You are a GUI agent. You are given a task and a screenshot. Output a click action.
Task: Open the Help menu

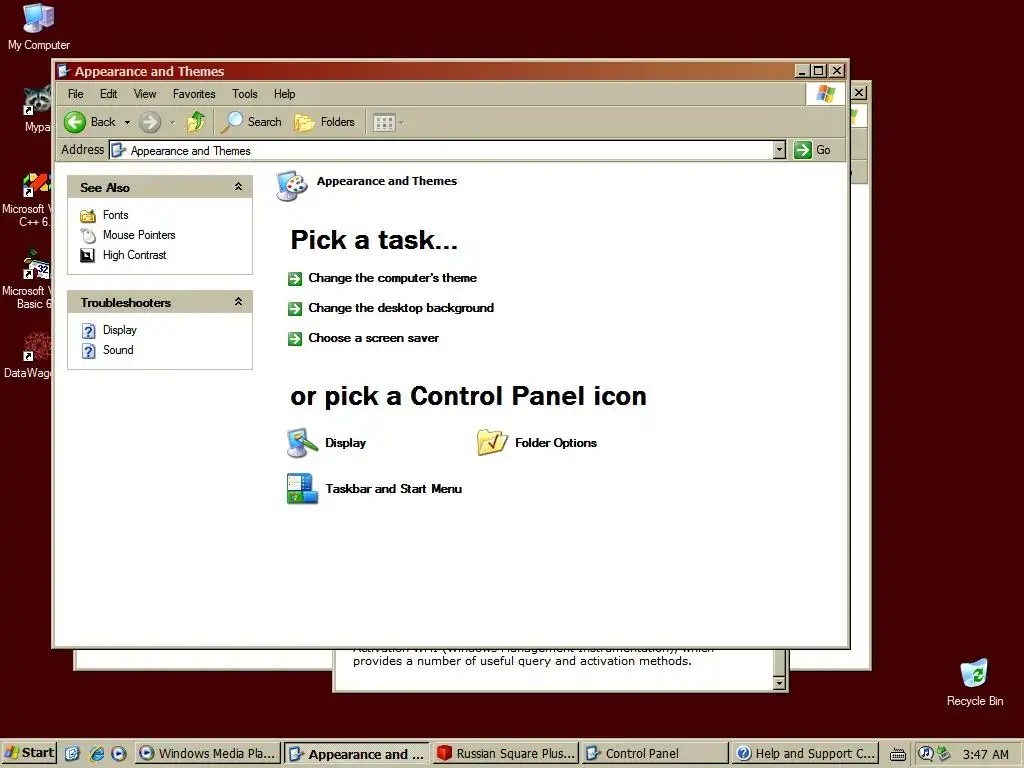coord(284,94)
